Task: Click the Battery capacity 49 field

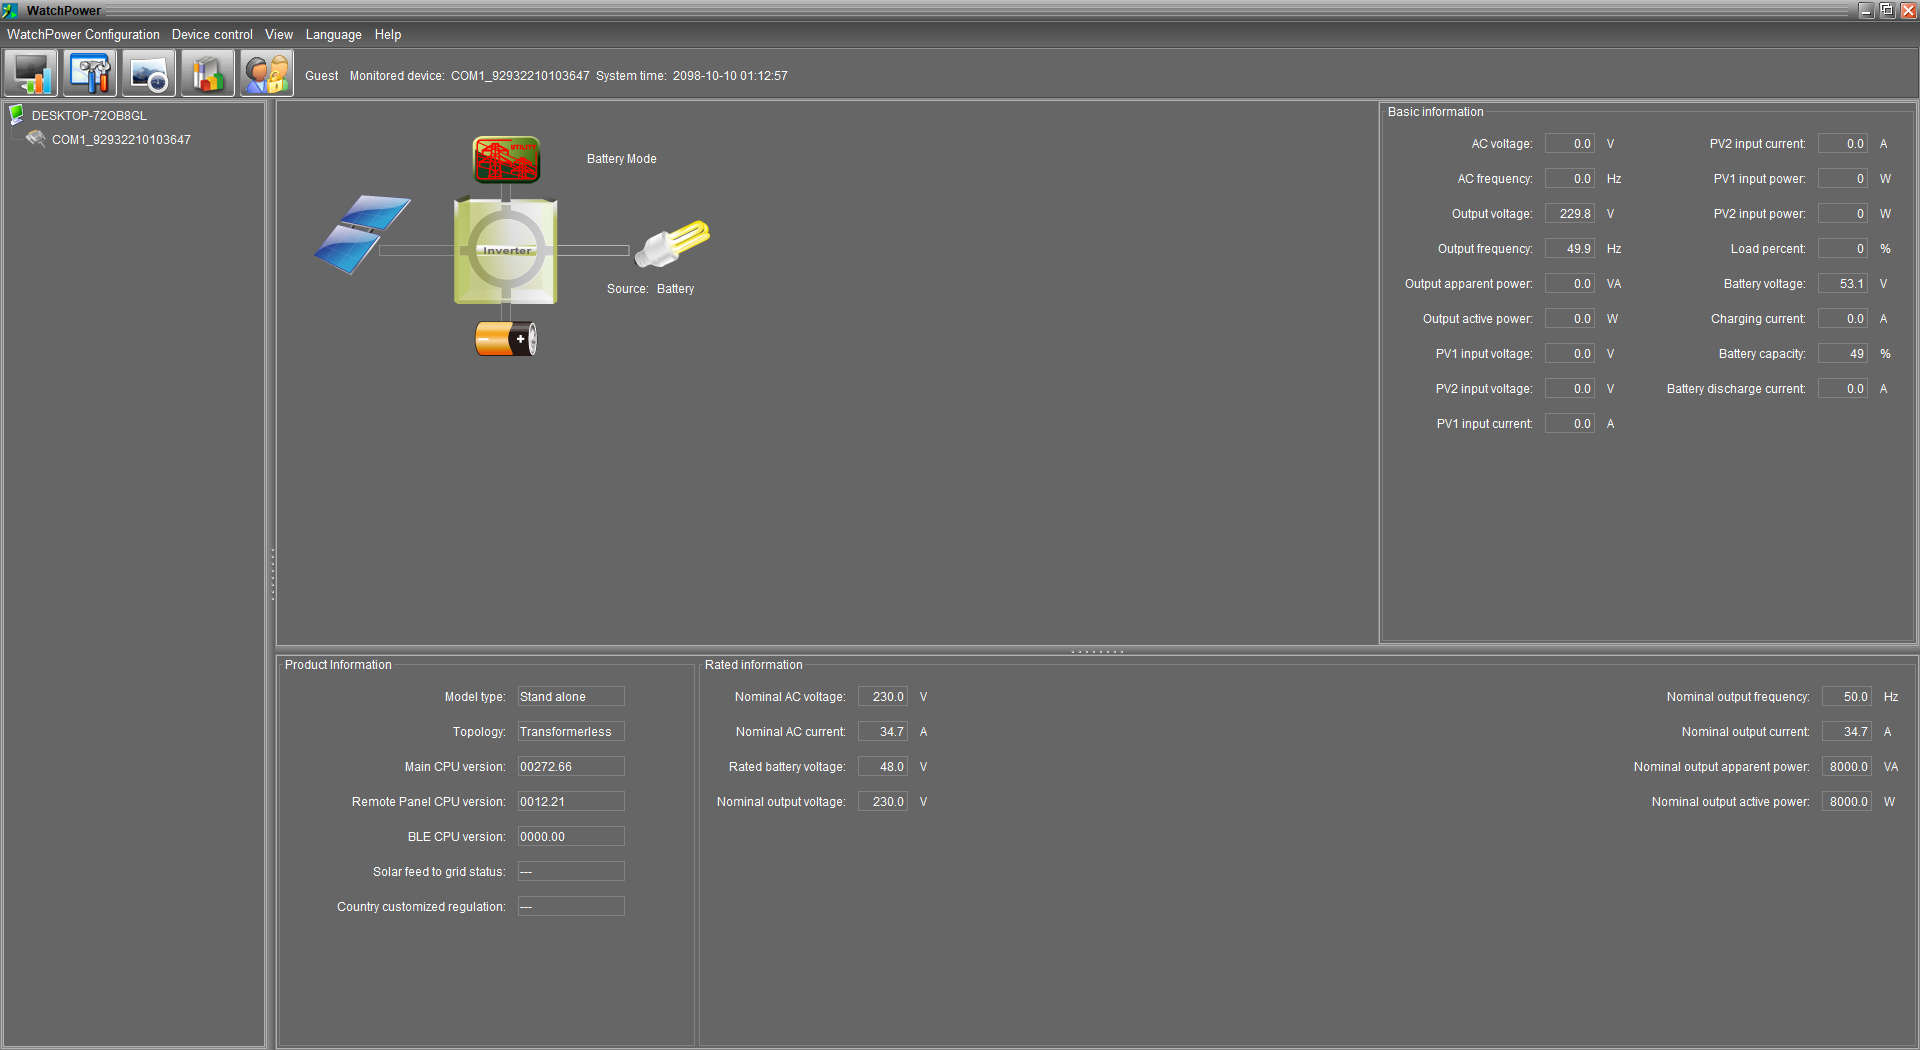Action: (1843, 354)
